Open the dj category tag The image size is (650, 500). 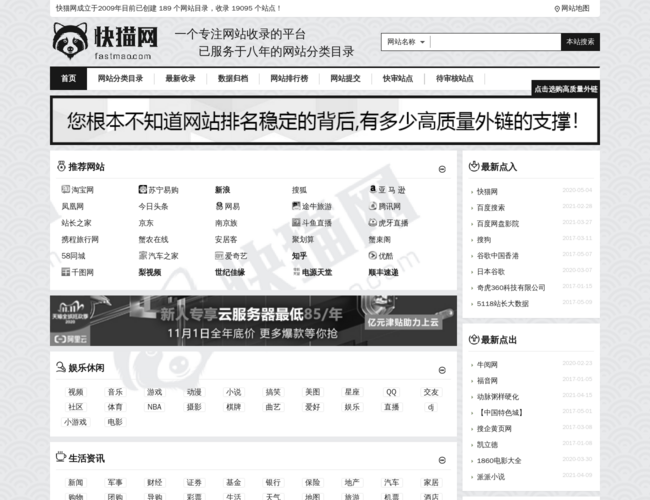[x=431, y=407]
